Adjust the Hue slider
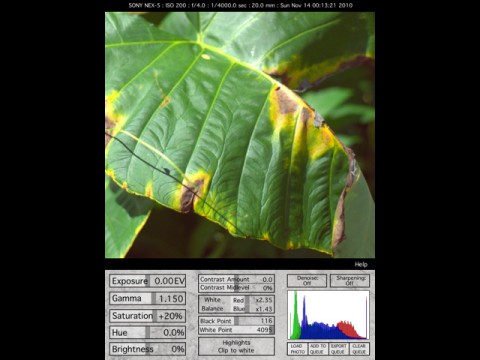Screen dimensions: 480x360 pyautogui.click(x=148, y=332)
